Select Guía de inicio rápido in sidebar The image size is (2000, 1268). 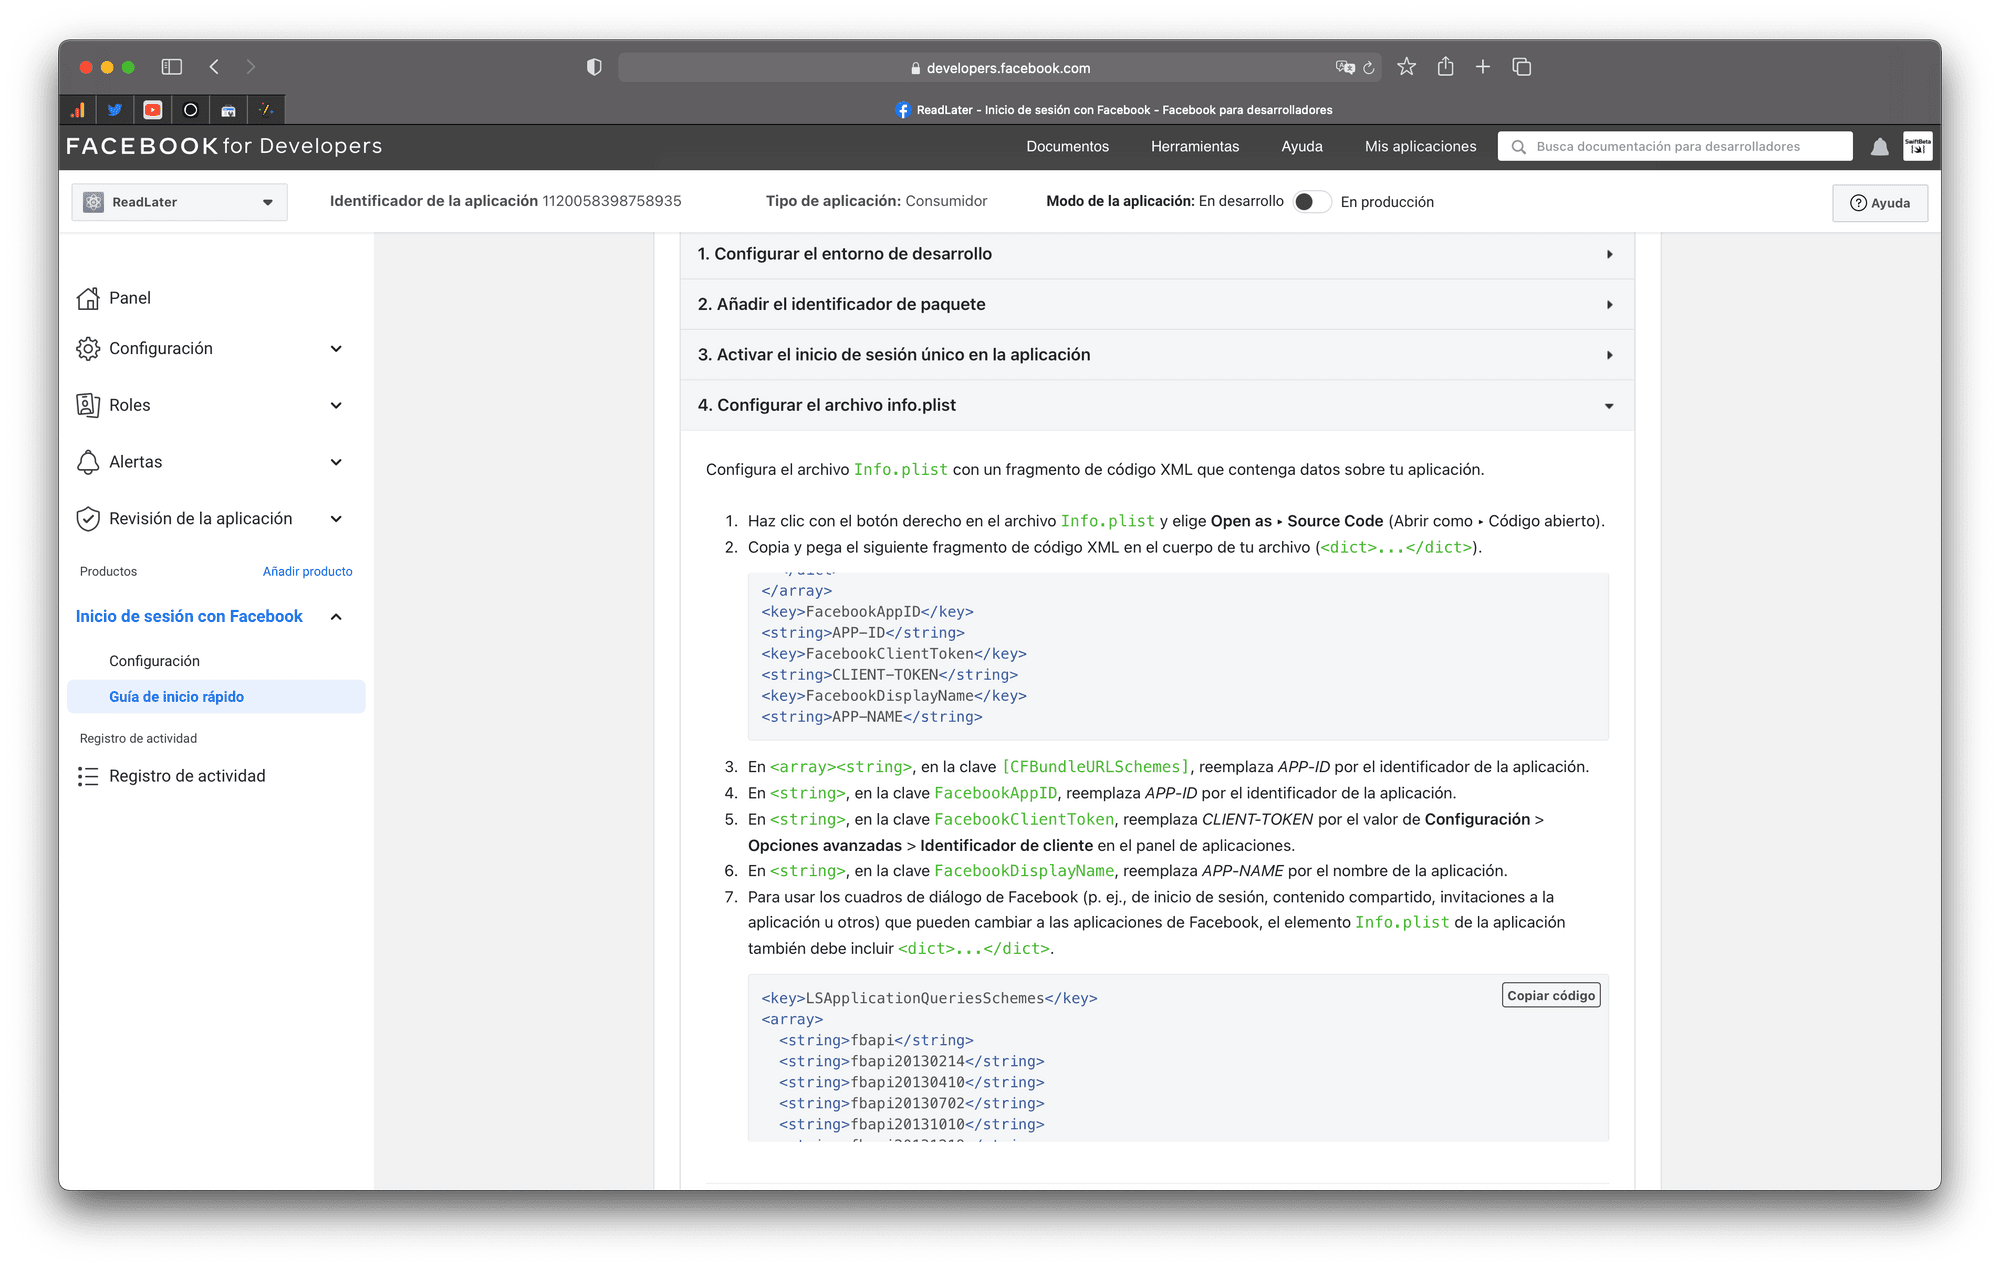pos(216,697)
